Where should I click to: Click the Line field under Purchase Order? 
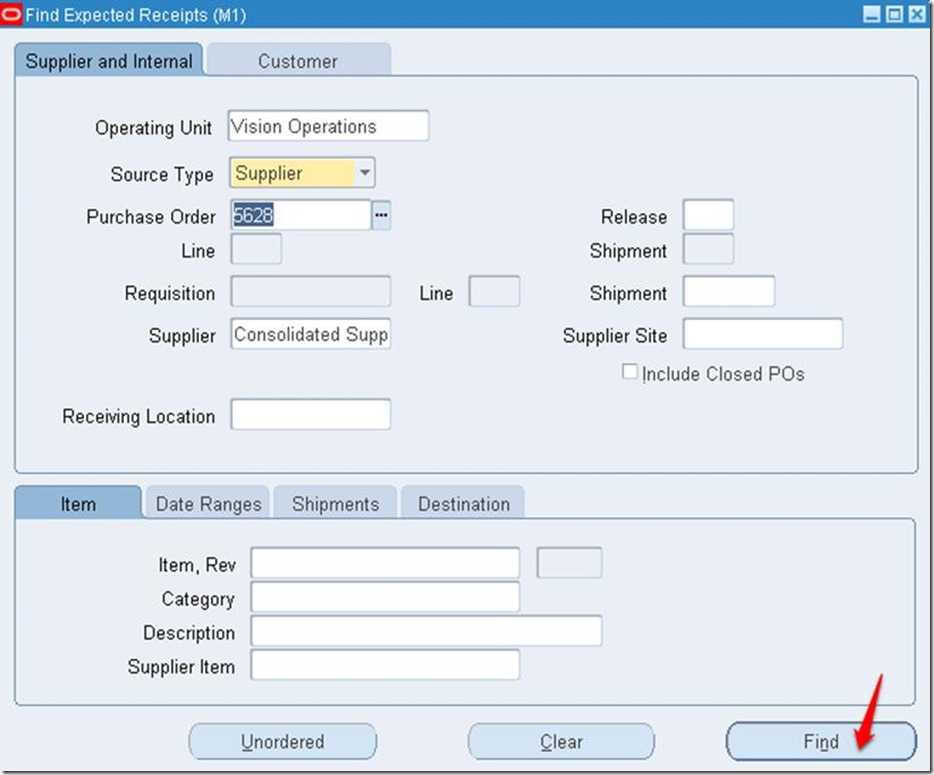256,249
